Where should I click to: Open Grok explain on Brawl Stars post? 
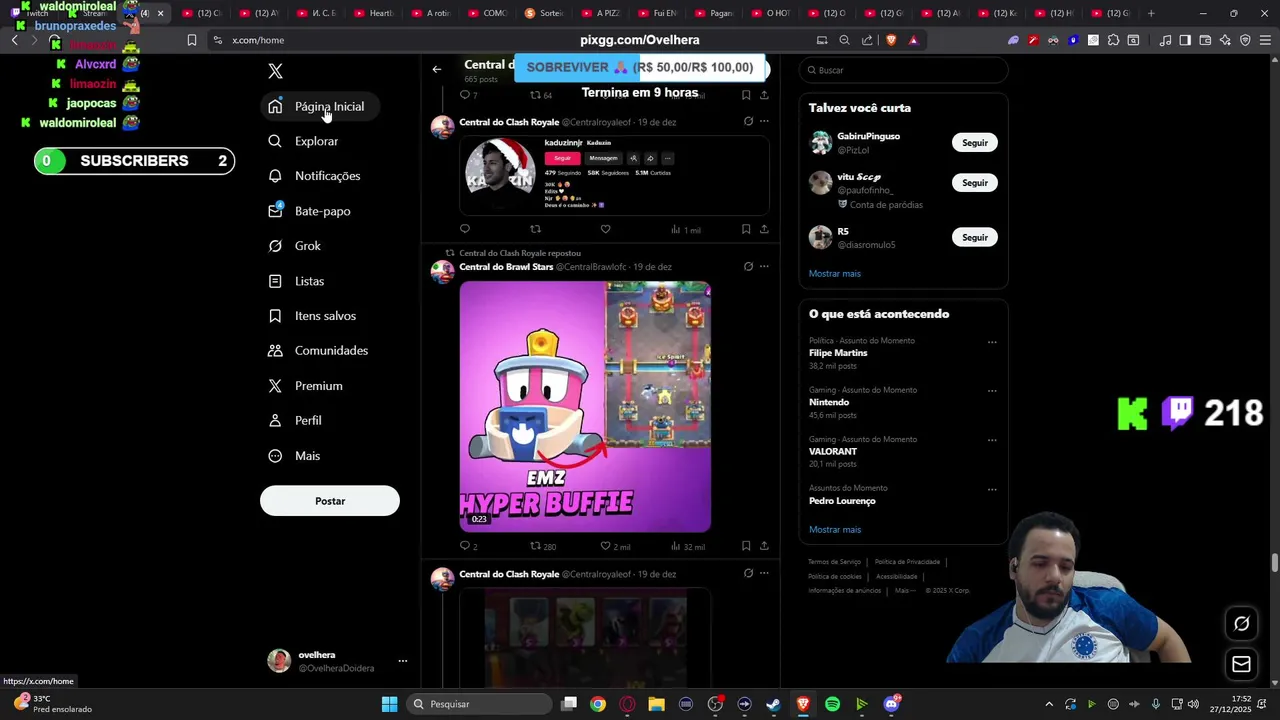click(x=748, y=266)
